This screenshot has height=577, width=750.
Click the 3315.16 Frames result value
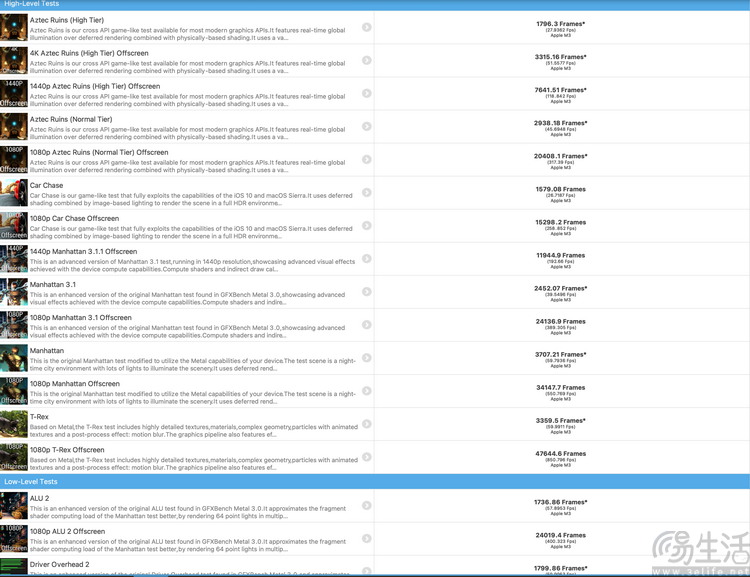point(561,56)
